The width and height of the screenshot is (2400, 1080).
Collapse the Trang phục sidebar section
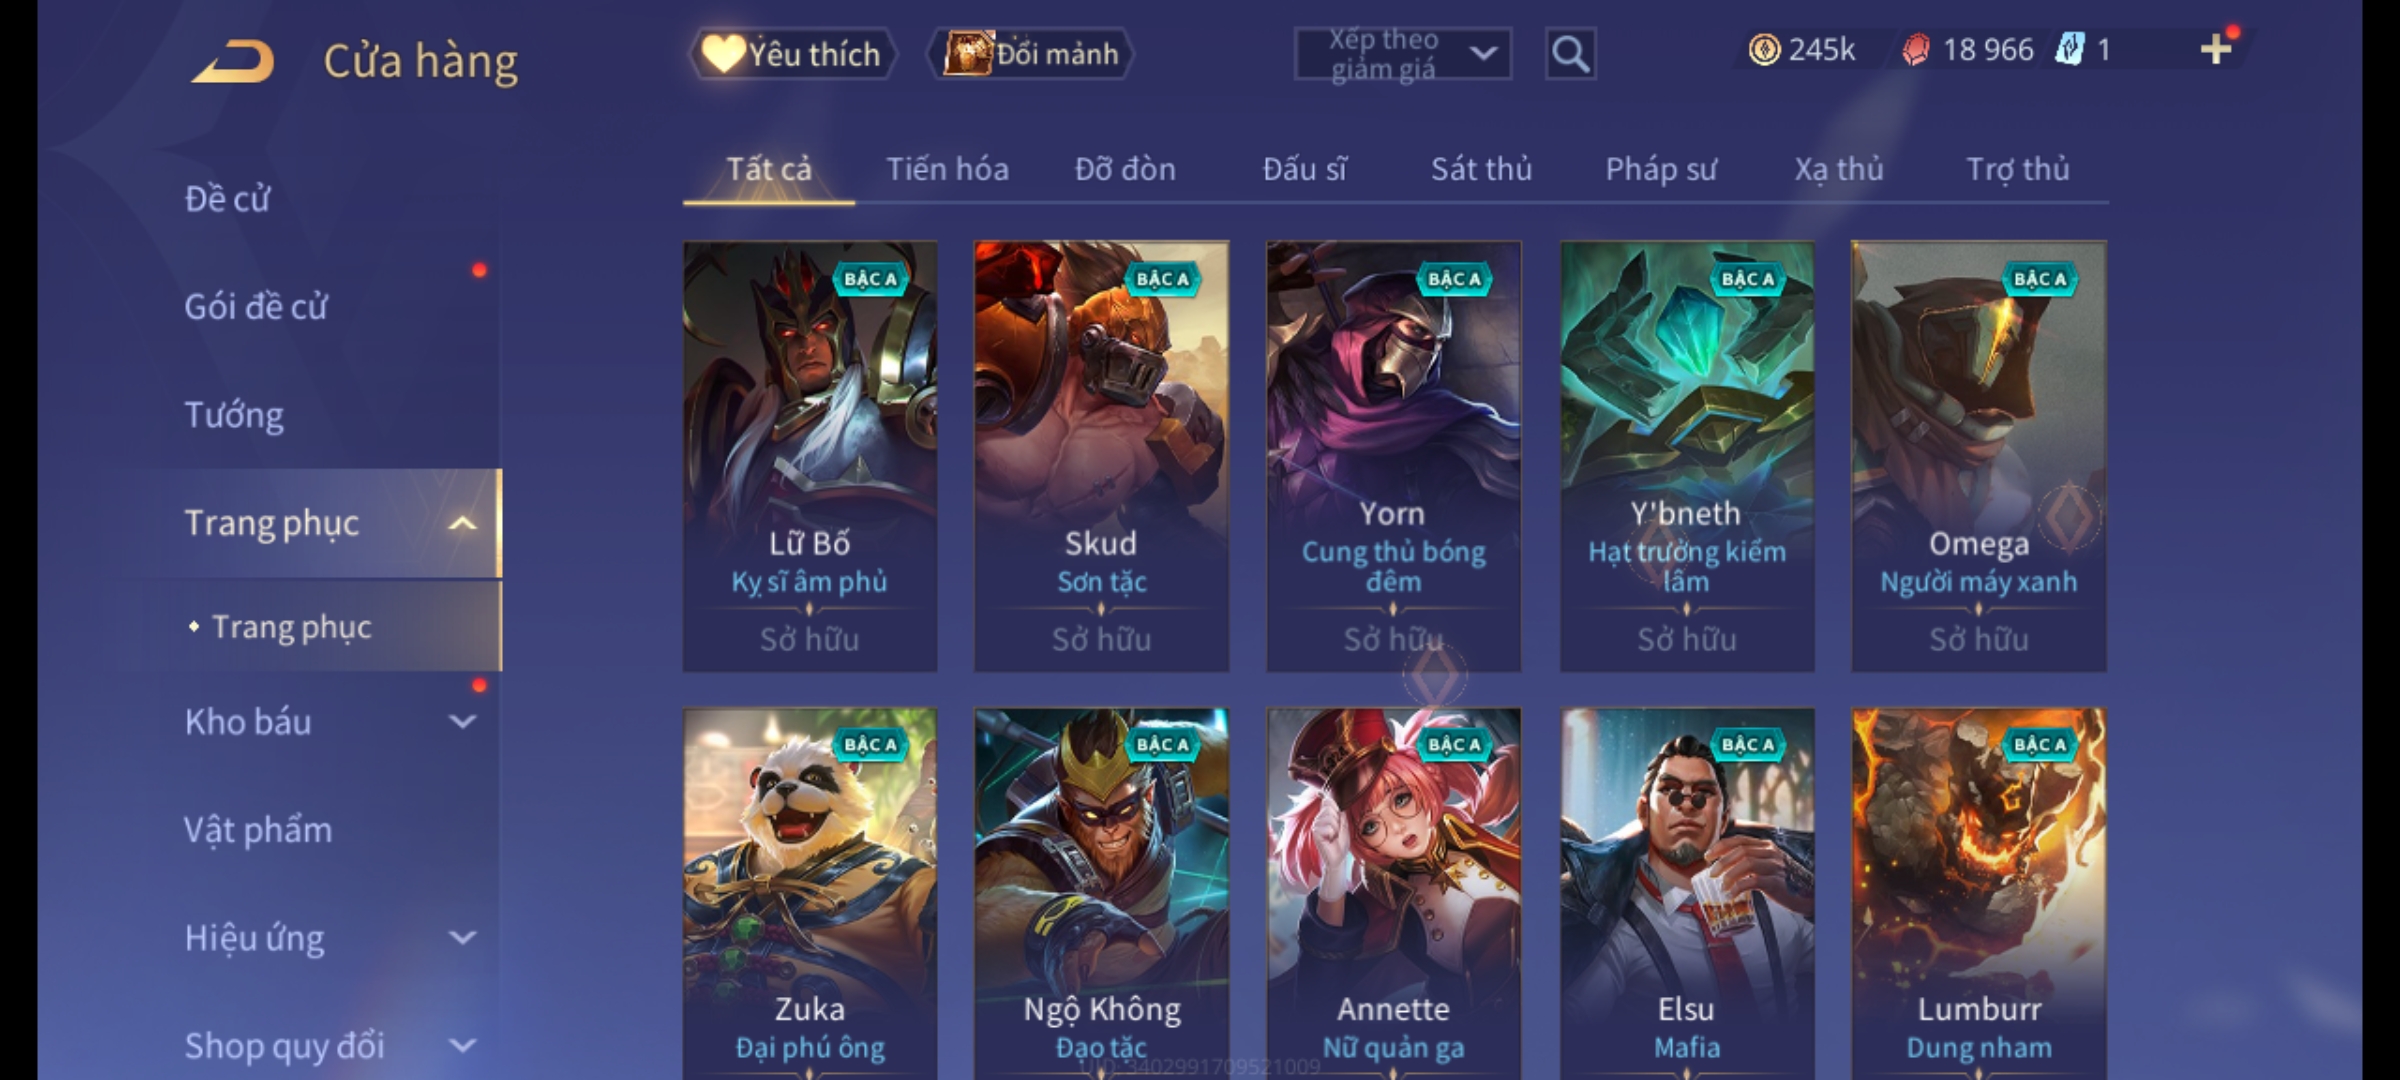(x=462, y=523)
